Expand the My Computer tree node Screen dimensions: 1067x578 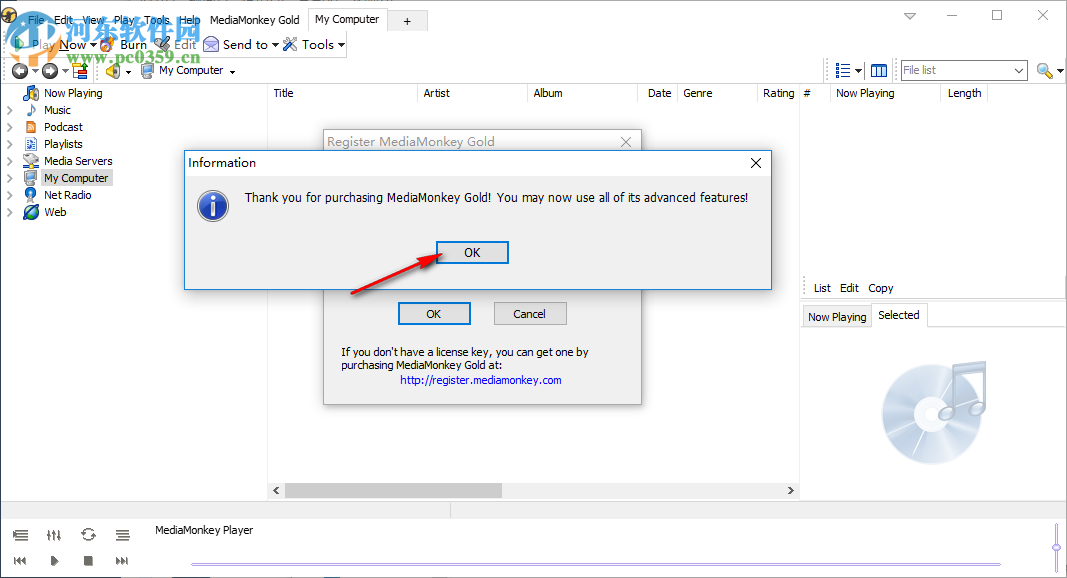(10, 178)
